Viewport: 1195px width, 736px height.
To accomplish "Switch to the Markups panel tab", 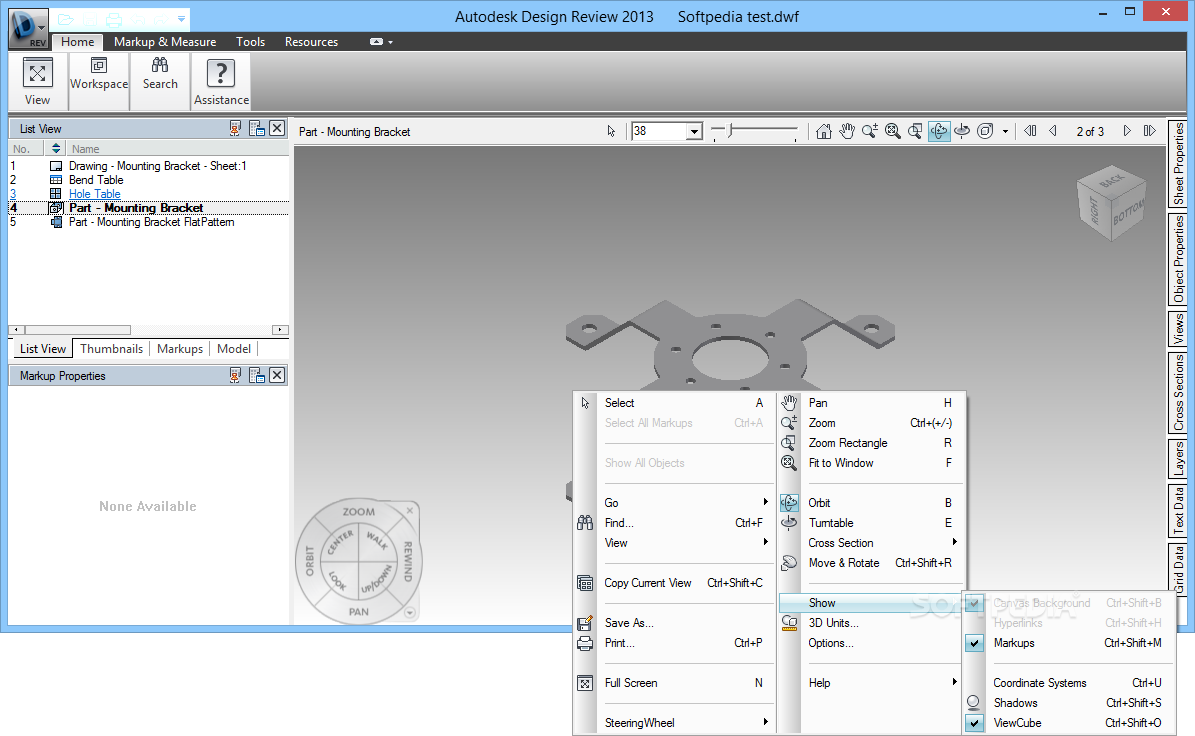I will coord(180,349).
